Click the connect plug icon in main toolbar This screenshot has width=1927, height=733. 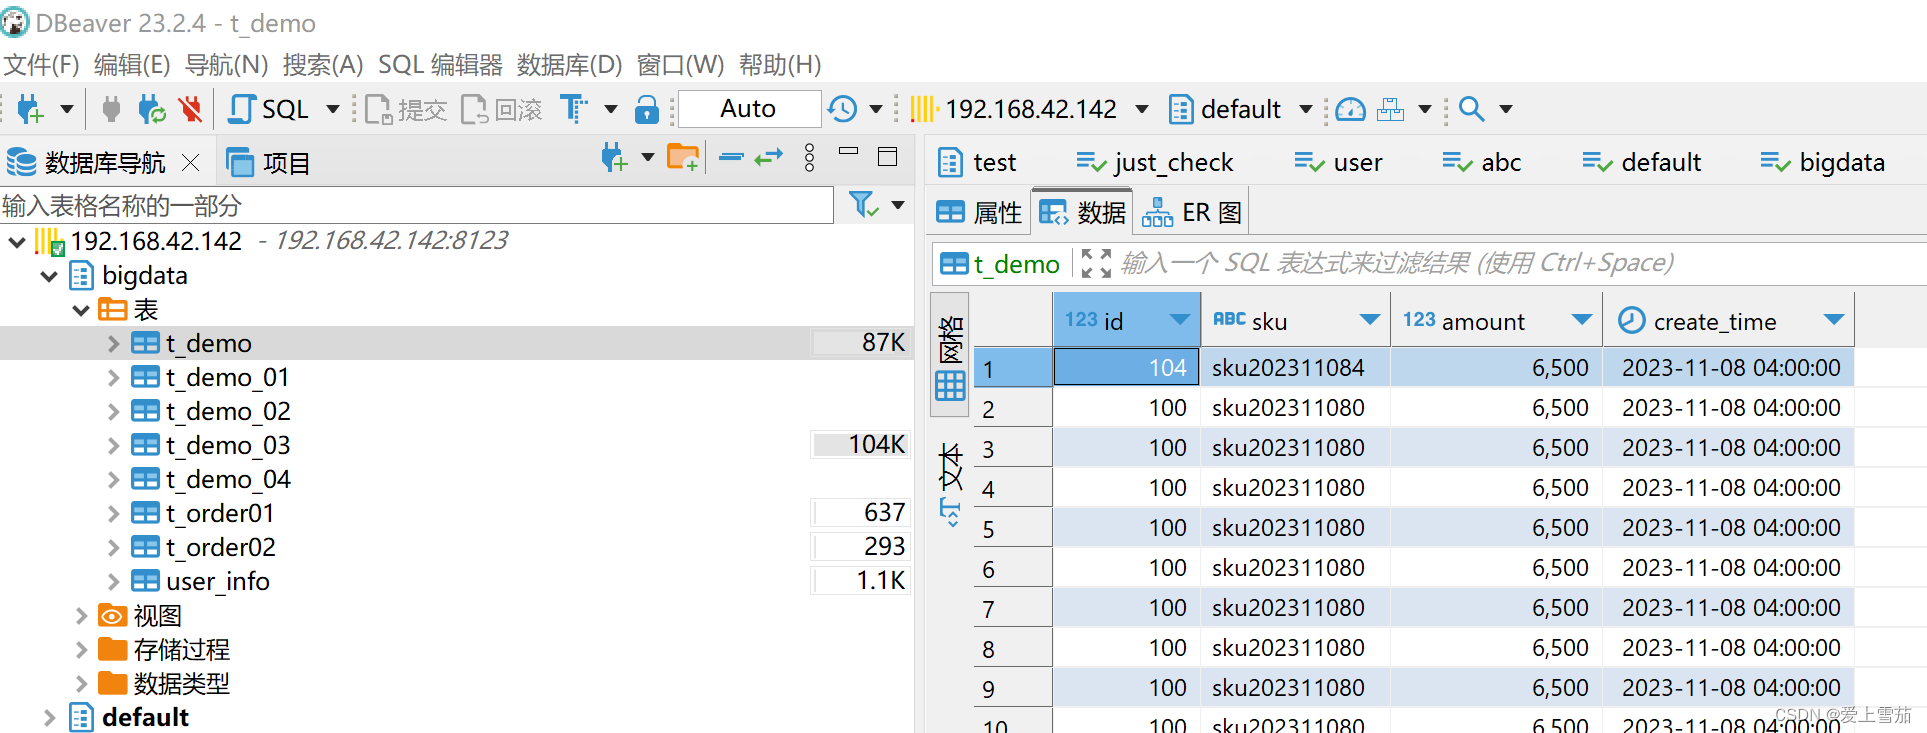111,109
